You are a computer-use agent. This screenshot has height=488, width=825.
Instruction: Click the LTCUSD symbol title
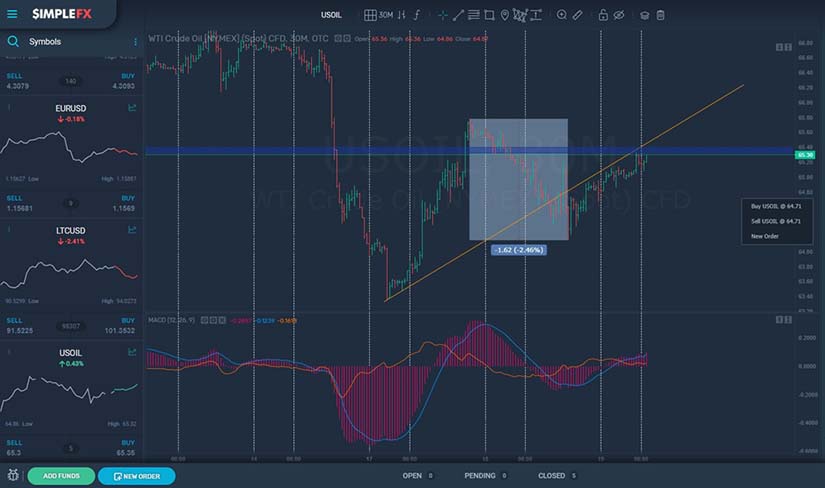point(71,231)
